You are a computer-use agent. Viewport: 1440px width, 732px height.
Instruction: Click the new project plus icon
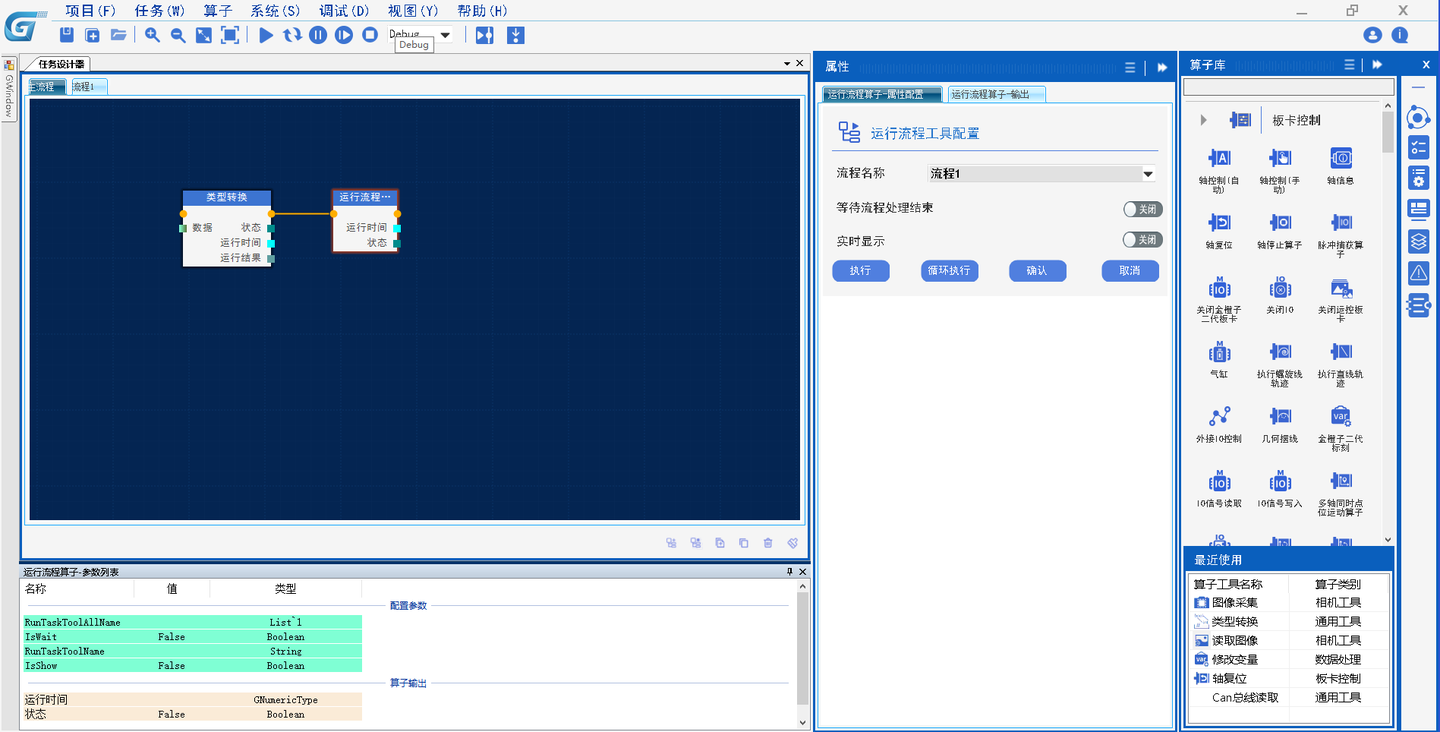[x=92, y=35]
